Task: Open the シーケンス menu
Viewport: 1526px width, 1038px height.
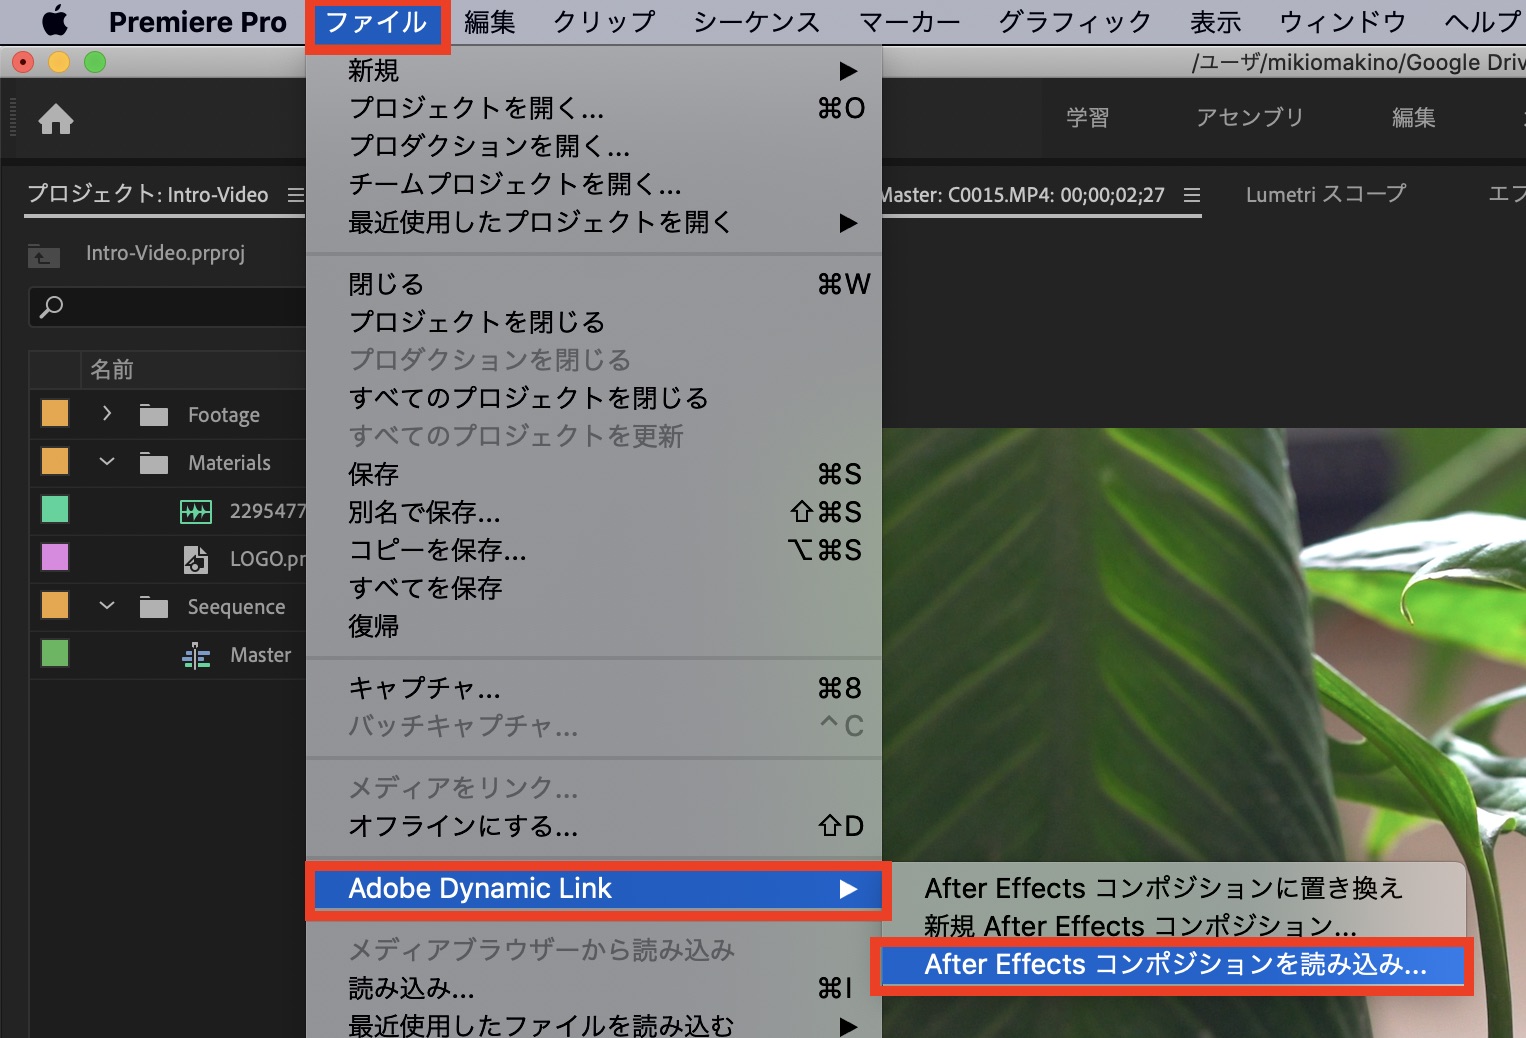Action: 757,22
